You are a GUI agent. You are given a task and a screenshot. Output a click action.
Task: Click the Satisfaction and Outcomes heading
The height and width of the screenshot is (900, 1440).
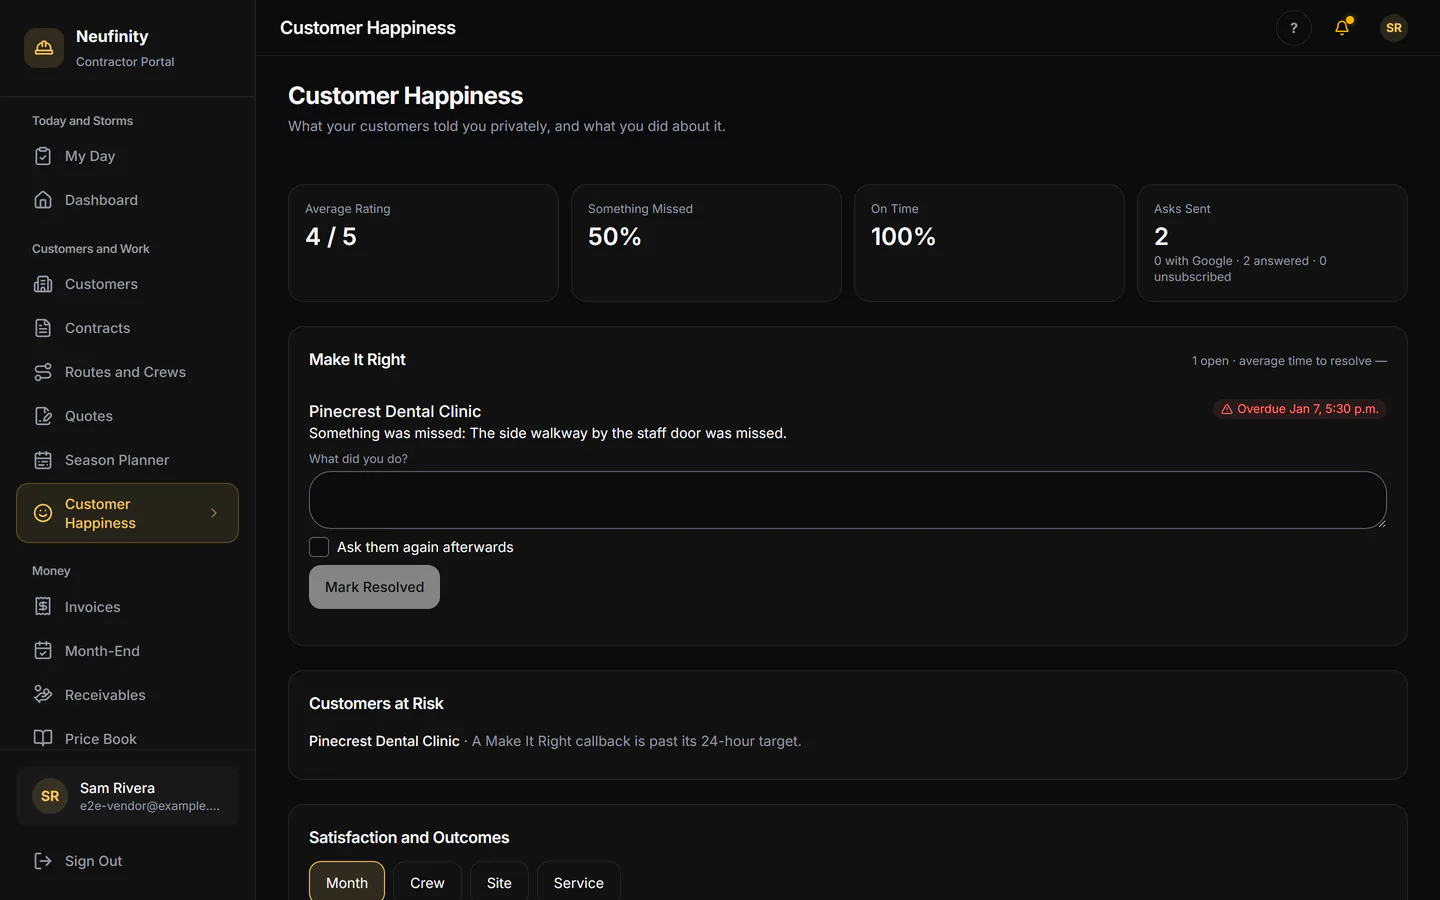point(409,838)
